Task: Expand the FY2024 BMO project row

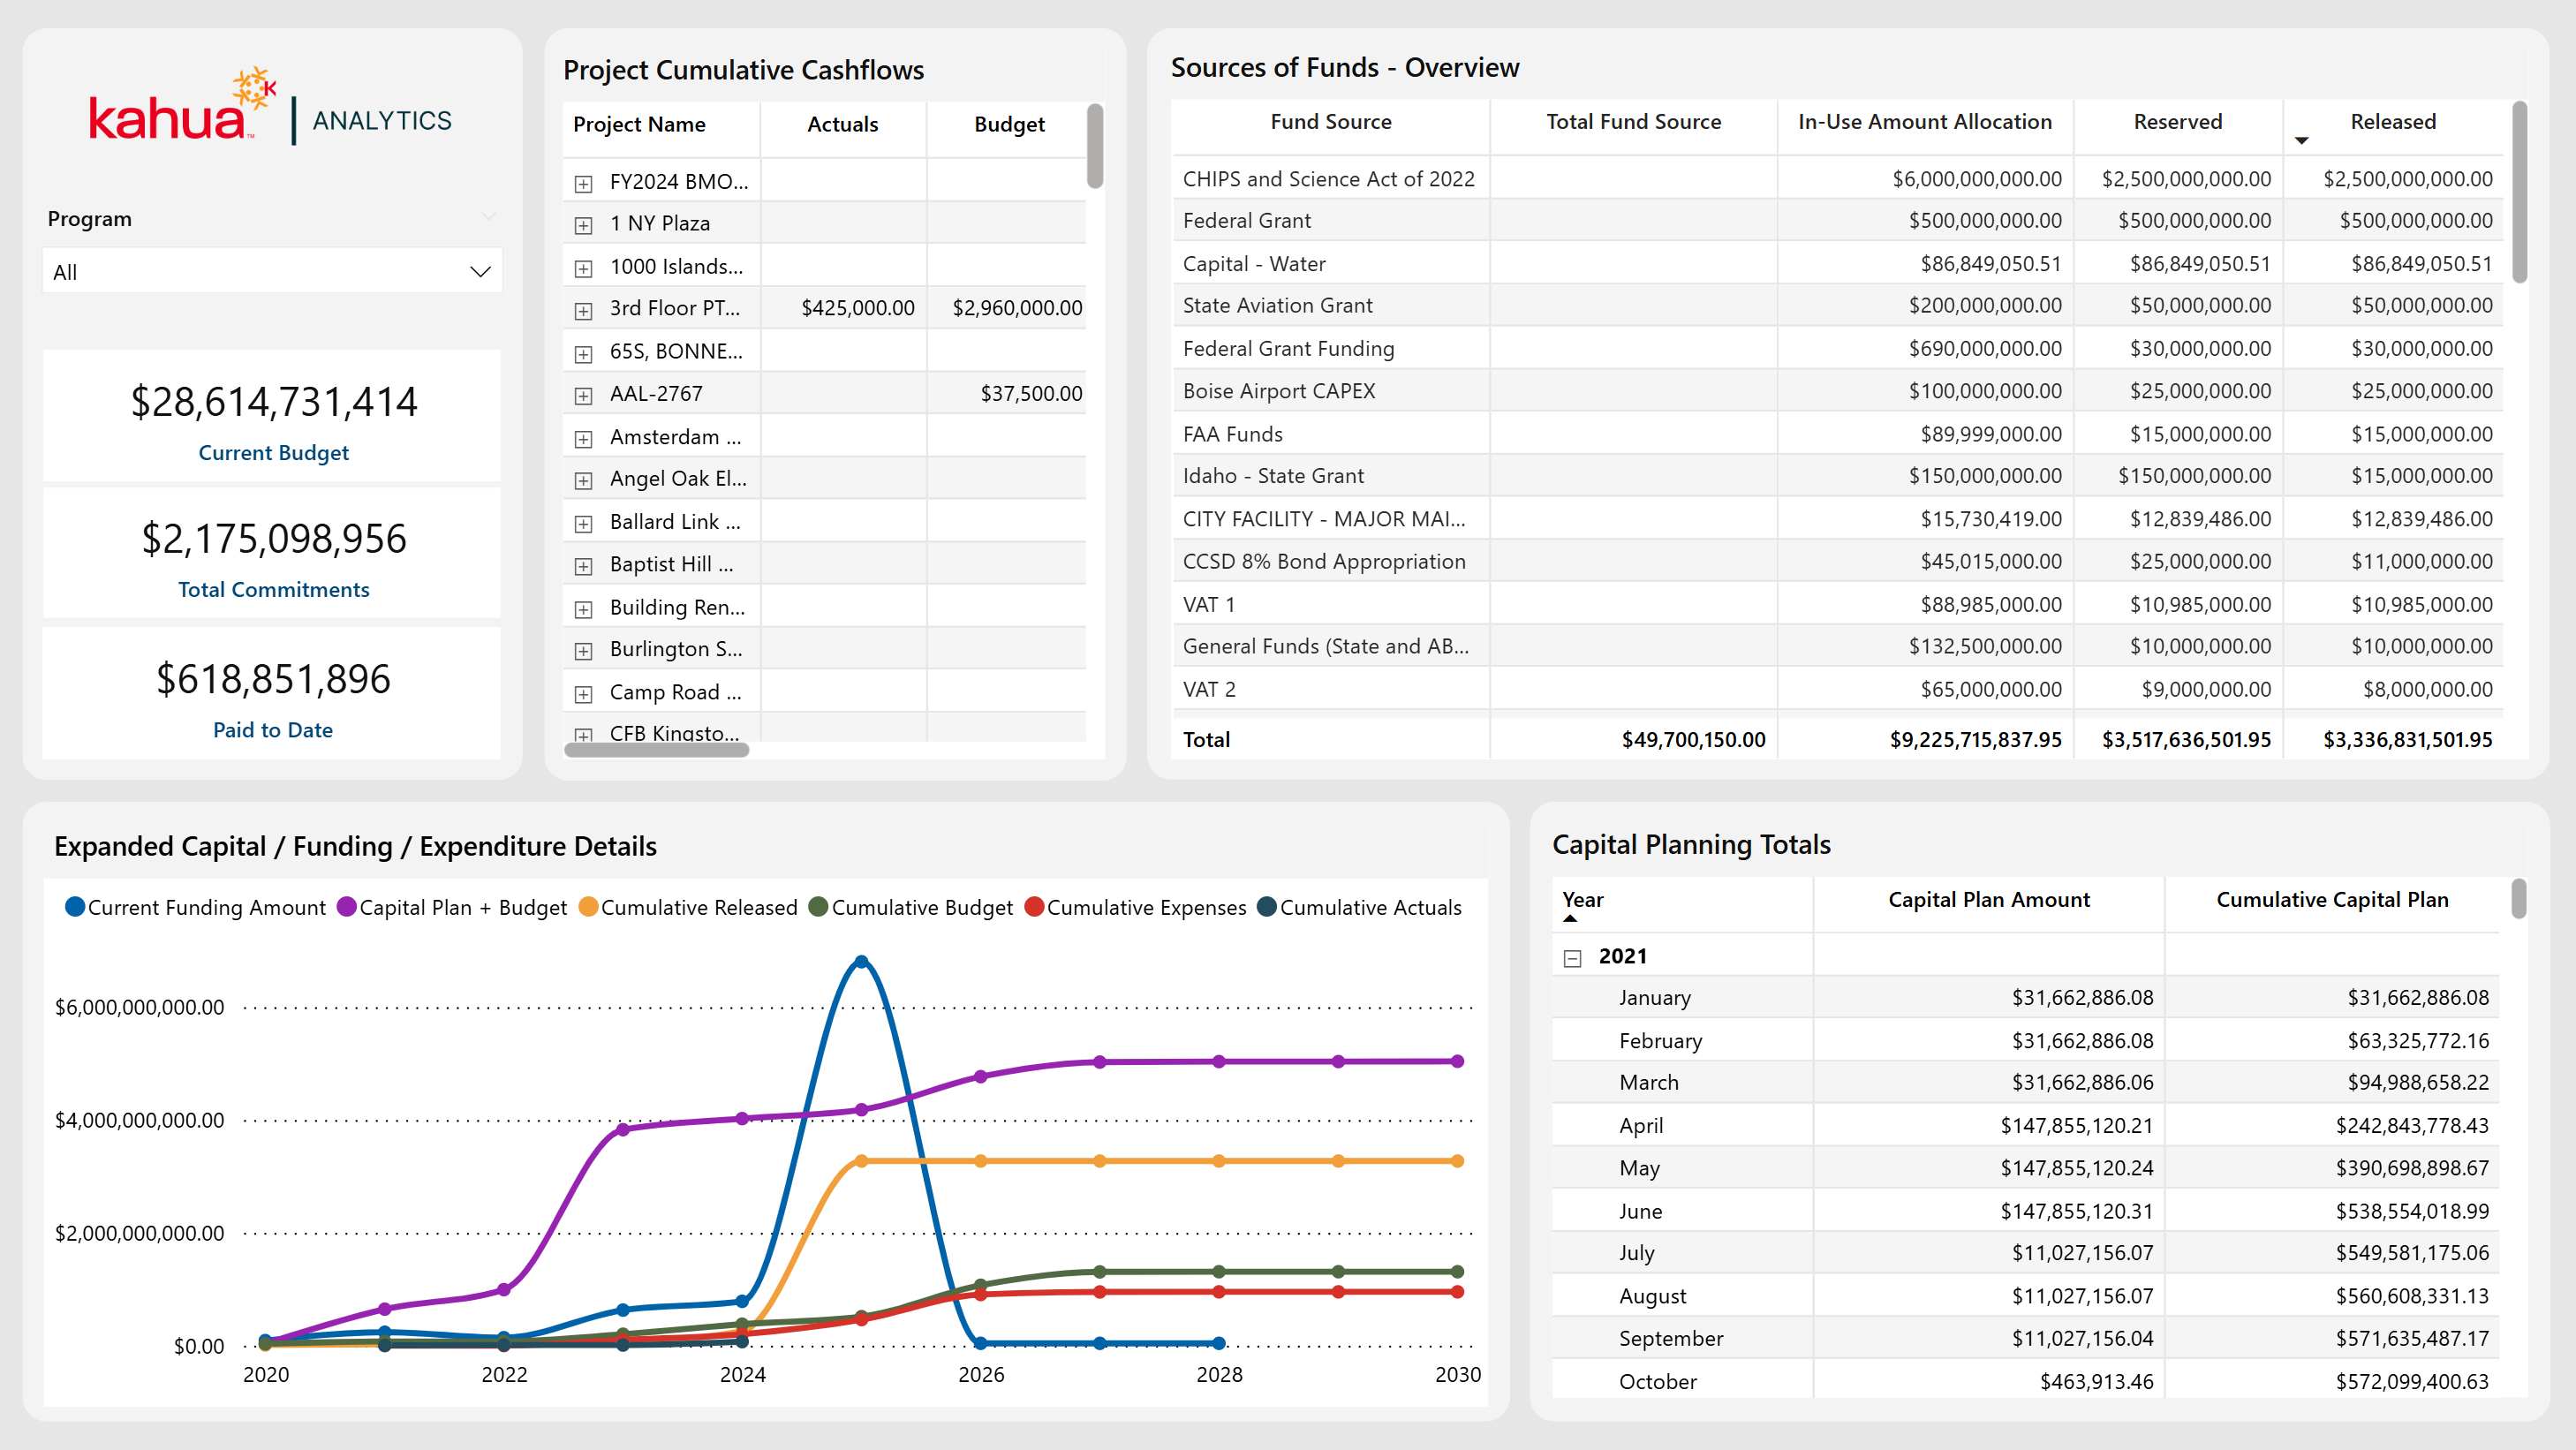Action: click(583, 184)
